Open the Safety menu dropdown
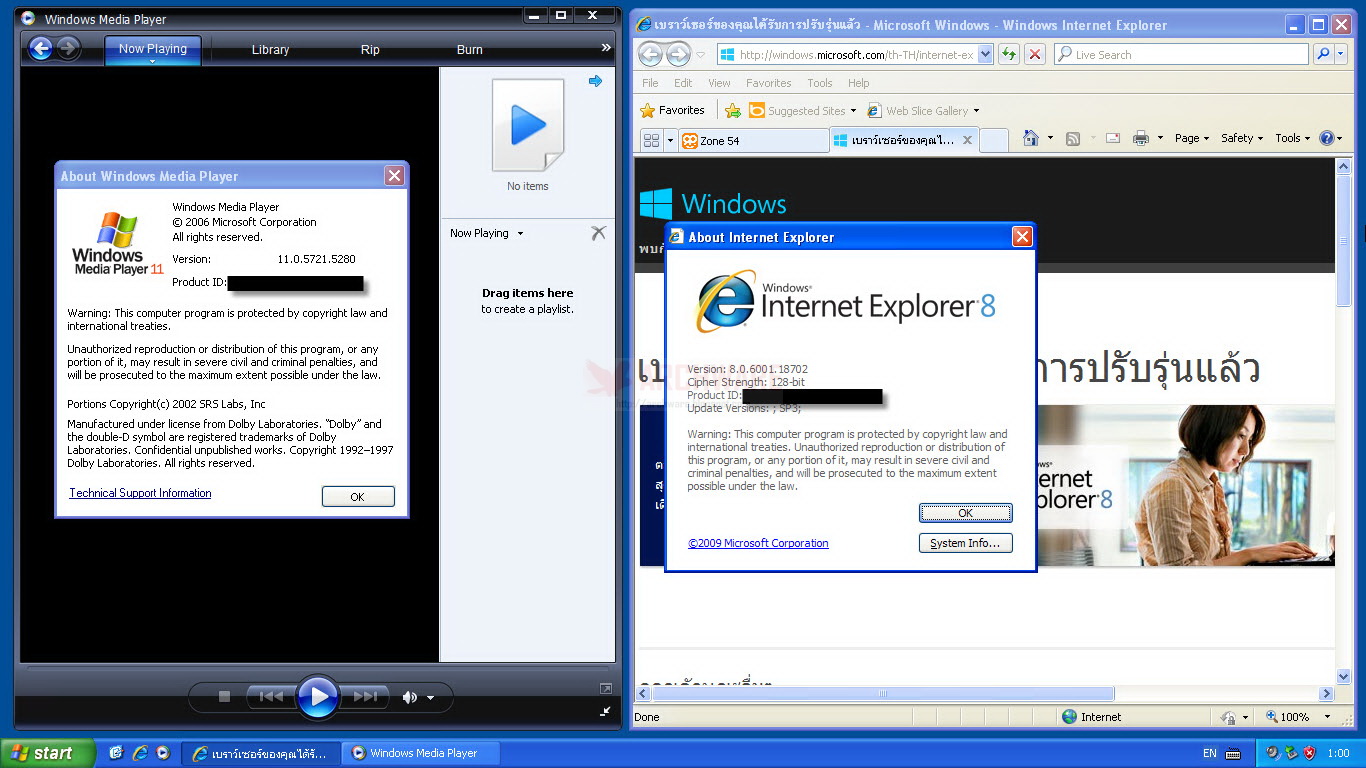Image resolution: width=1366 pixels, height=768 pixels. tap(1242, 139)
